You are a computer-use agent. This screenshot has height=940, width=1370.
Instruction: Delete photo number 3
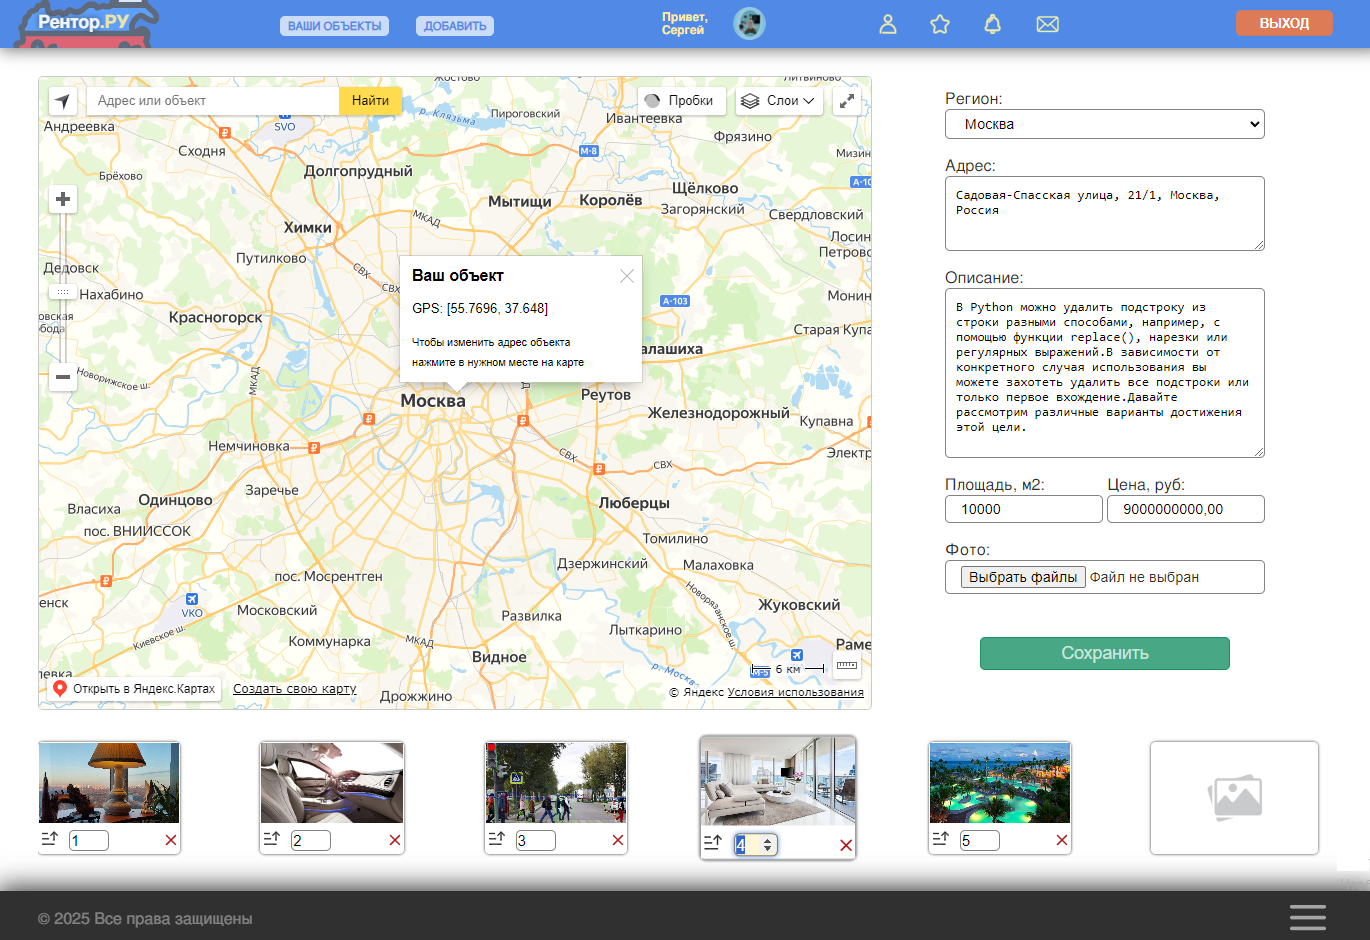[618, 840]
